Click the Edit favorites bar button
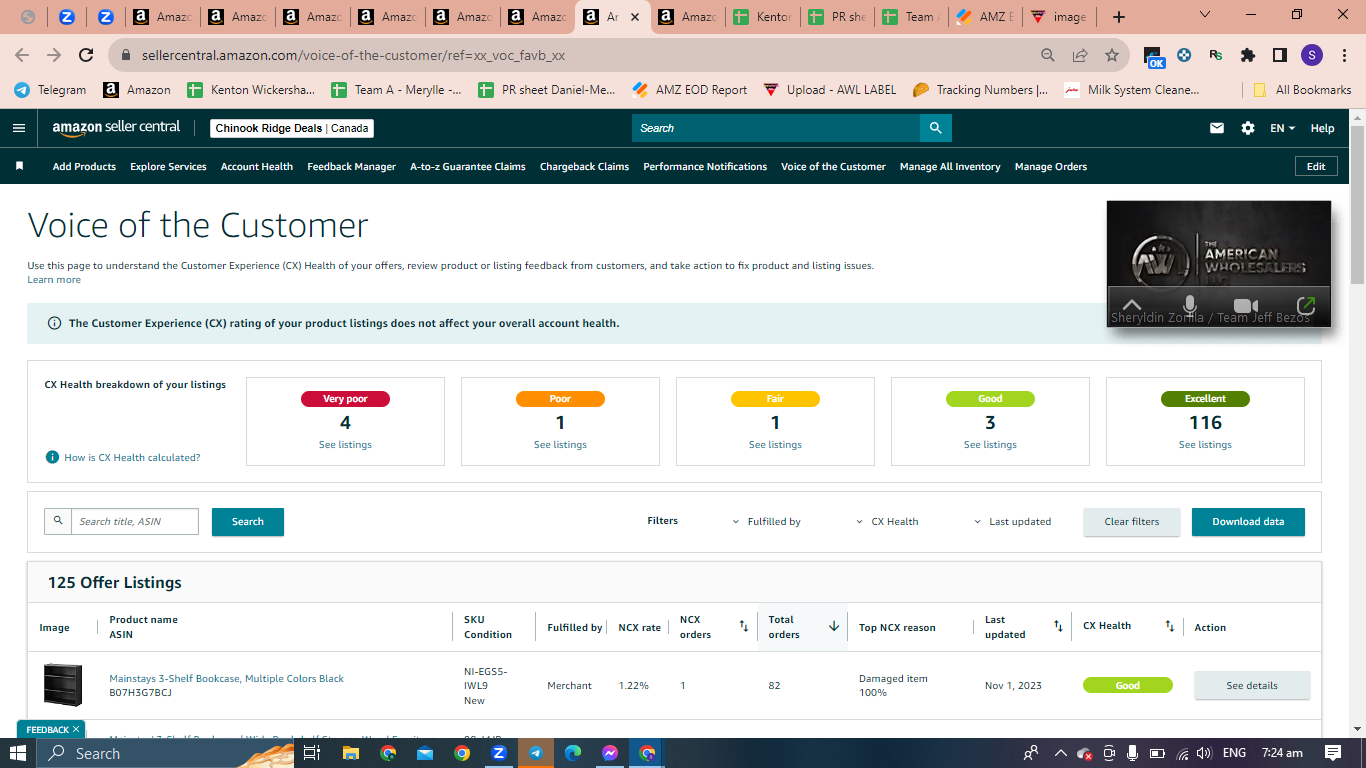Image resolution: width=1366 pixels, height=768 pixels. coord(1316,166)
